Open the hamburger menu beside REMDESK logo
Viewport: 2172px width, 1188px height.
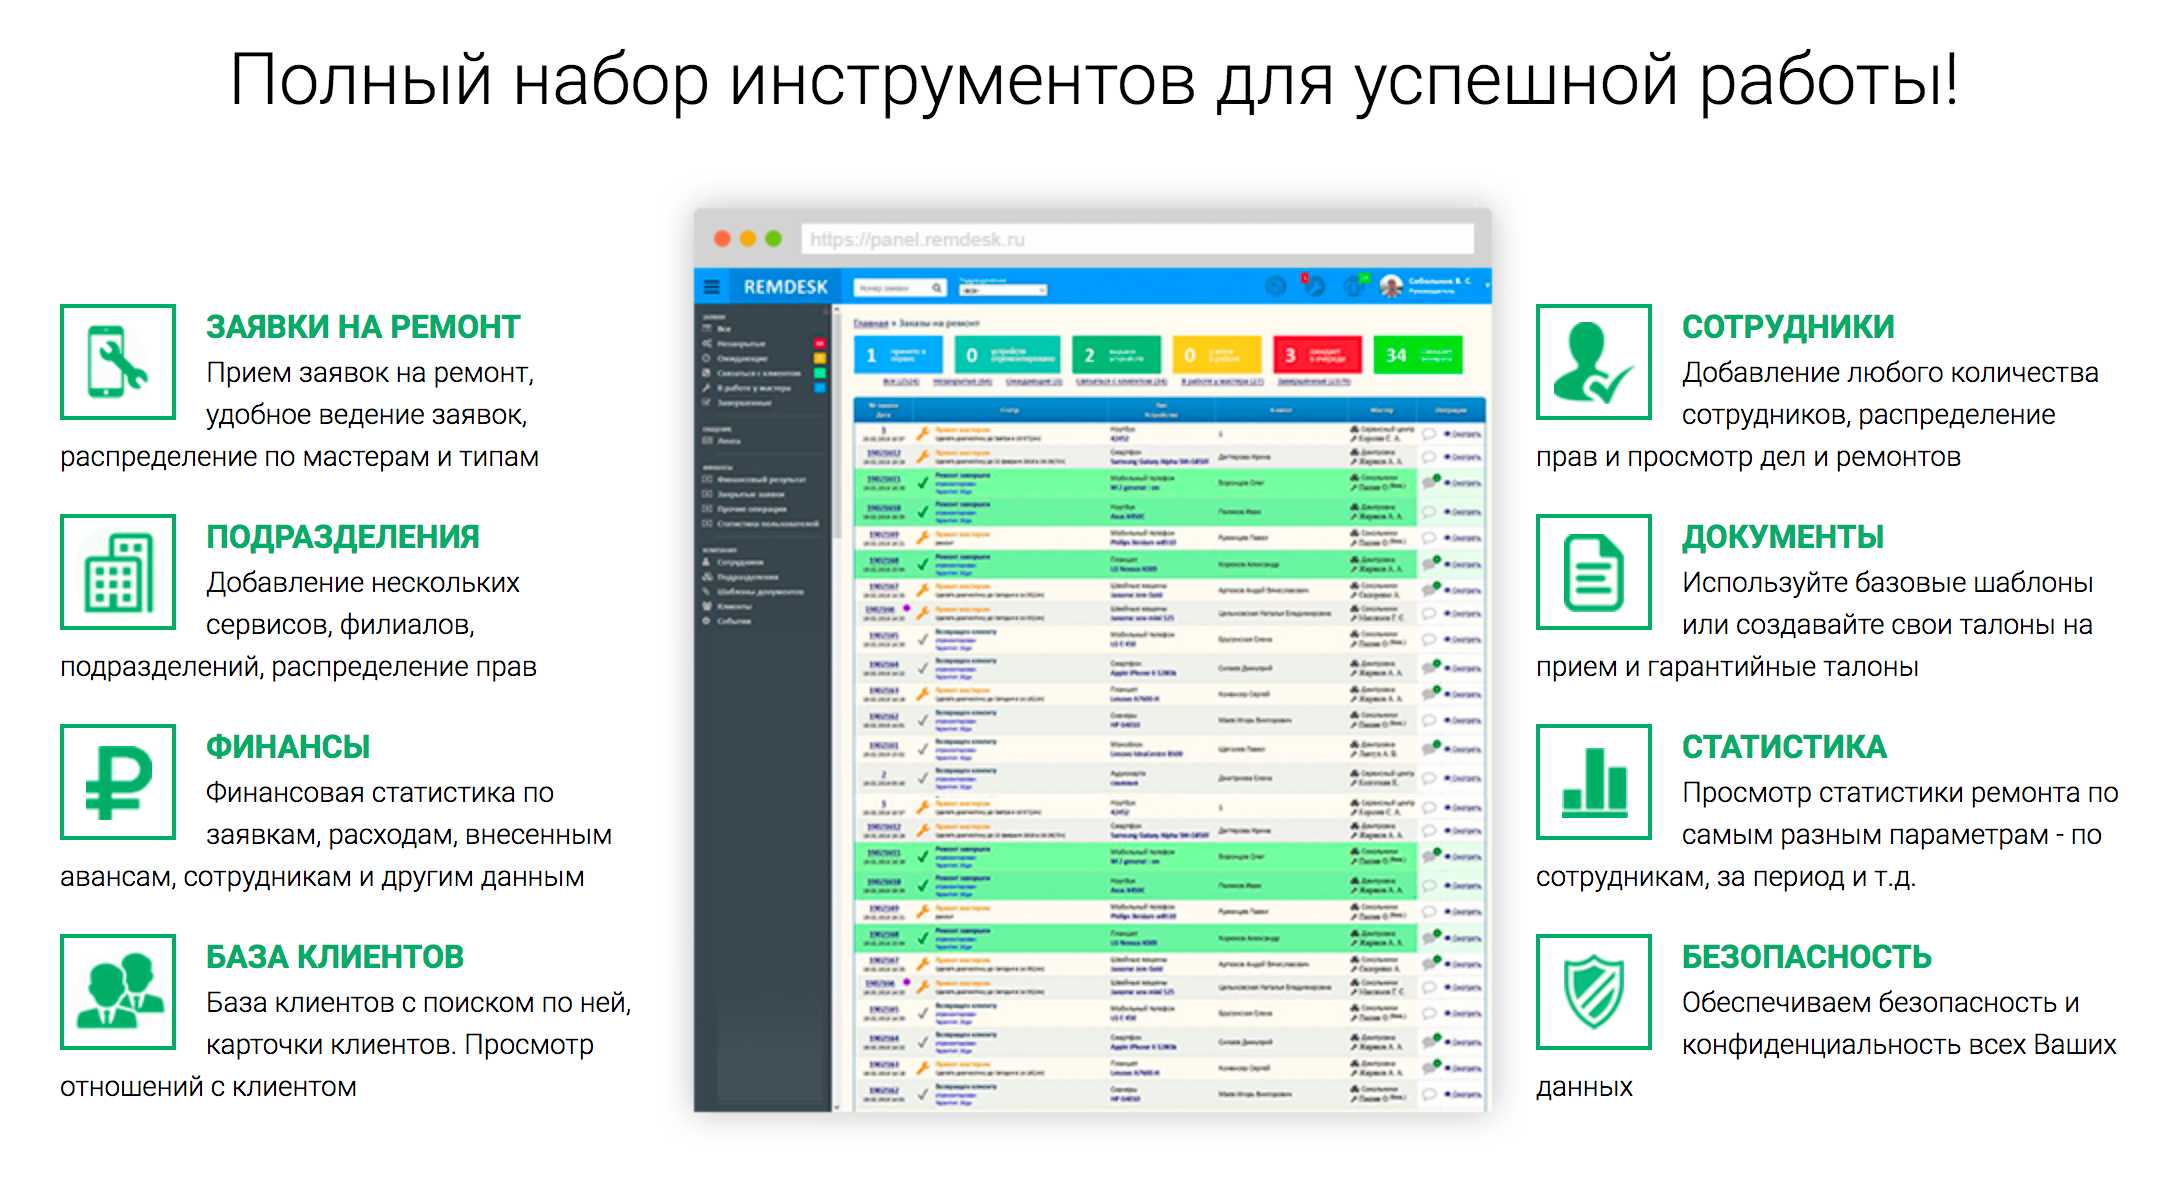[x=712, y=287]
